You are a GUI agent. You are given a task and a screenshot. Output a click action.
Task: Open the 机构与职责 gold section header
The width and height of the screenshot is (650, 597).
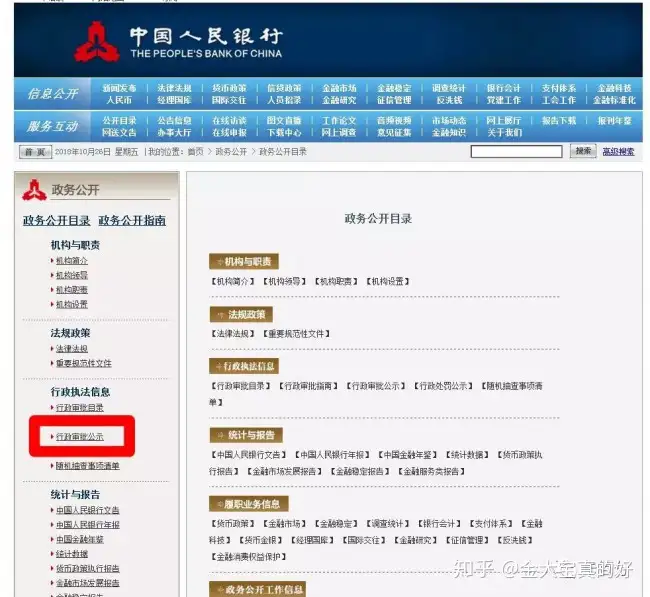pyautogui.click(x=244, y=262)
